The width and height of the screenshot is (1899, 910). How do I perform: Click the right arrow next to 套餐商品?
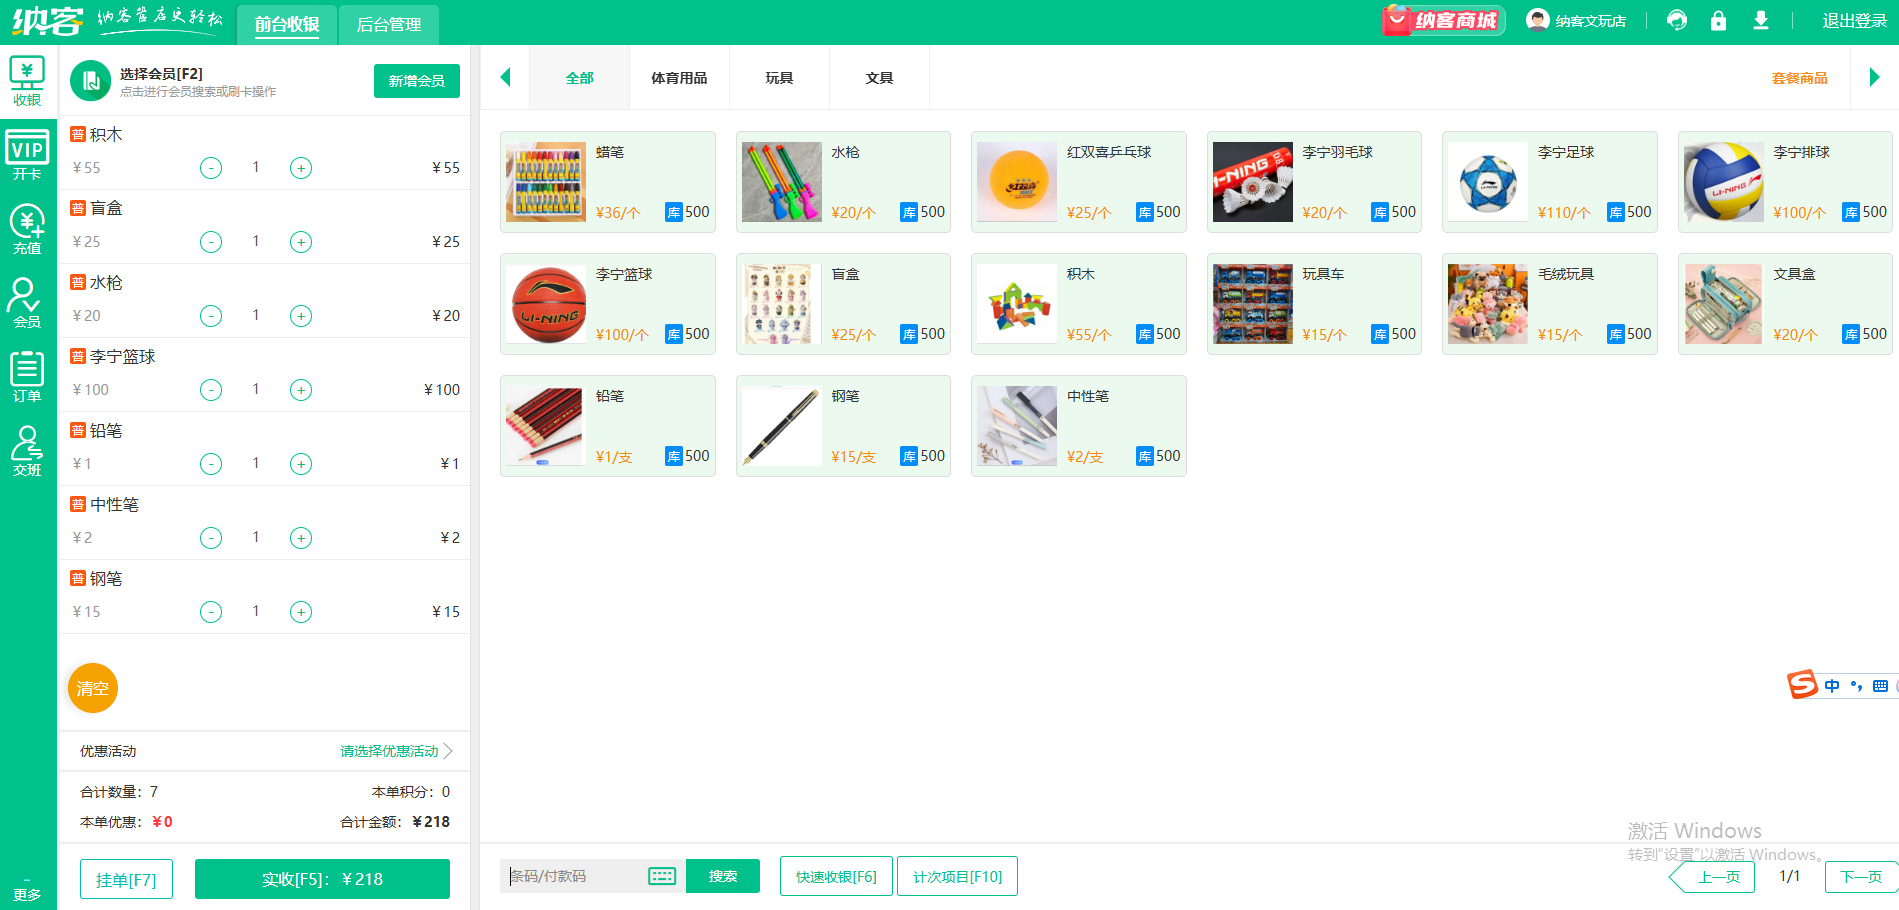click(x=1874, y=77)
